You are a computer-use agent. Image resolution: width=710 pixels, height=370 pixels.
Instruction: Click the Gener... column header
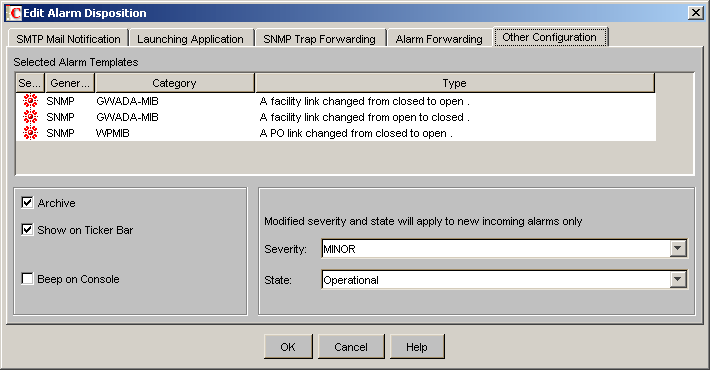70,83
